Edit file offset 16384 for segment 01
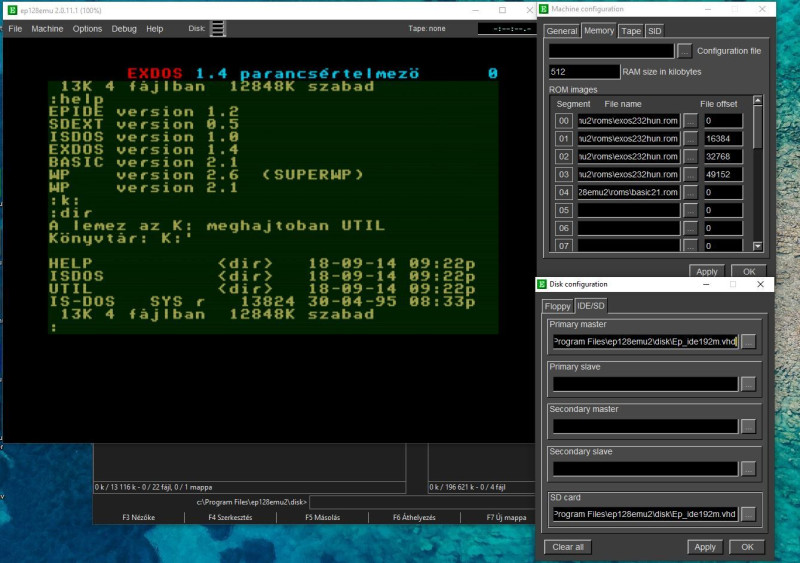Screen dimensions: 800x563 click(x=723, y=139)
